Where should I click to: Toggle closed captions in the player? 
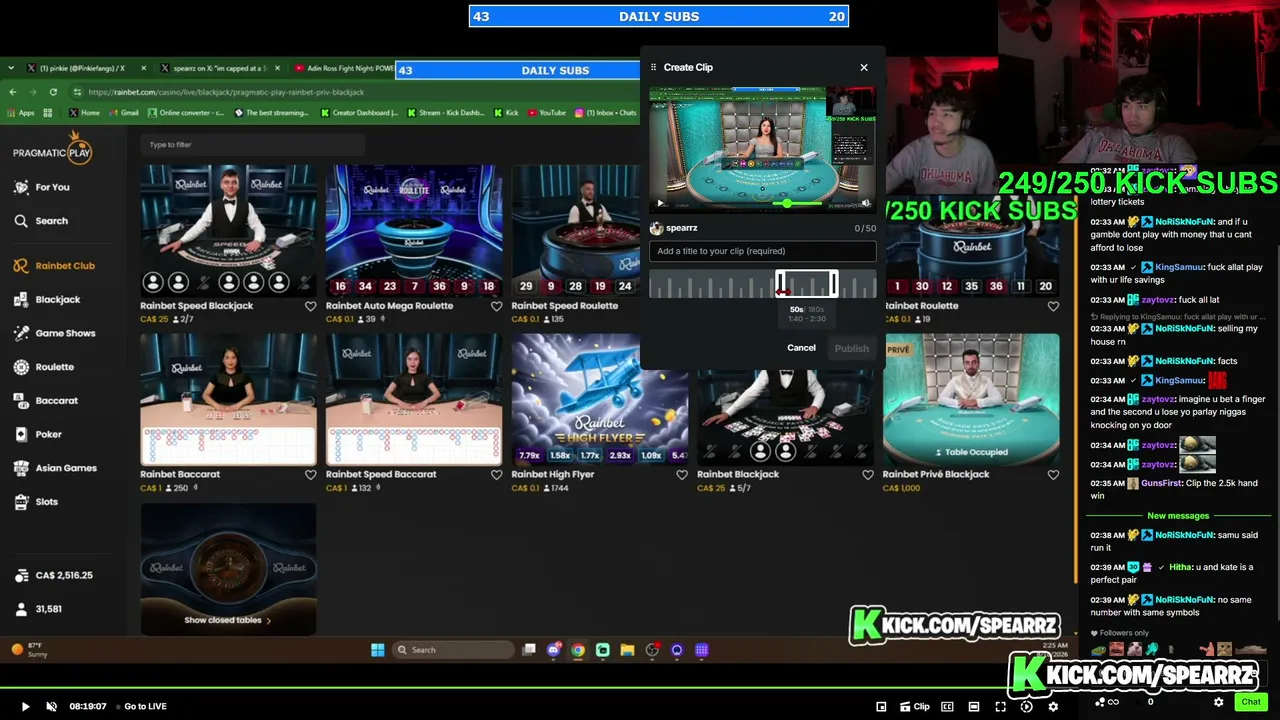coord(947,706)
